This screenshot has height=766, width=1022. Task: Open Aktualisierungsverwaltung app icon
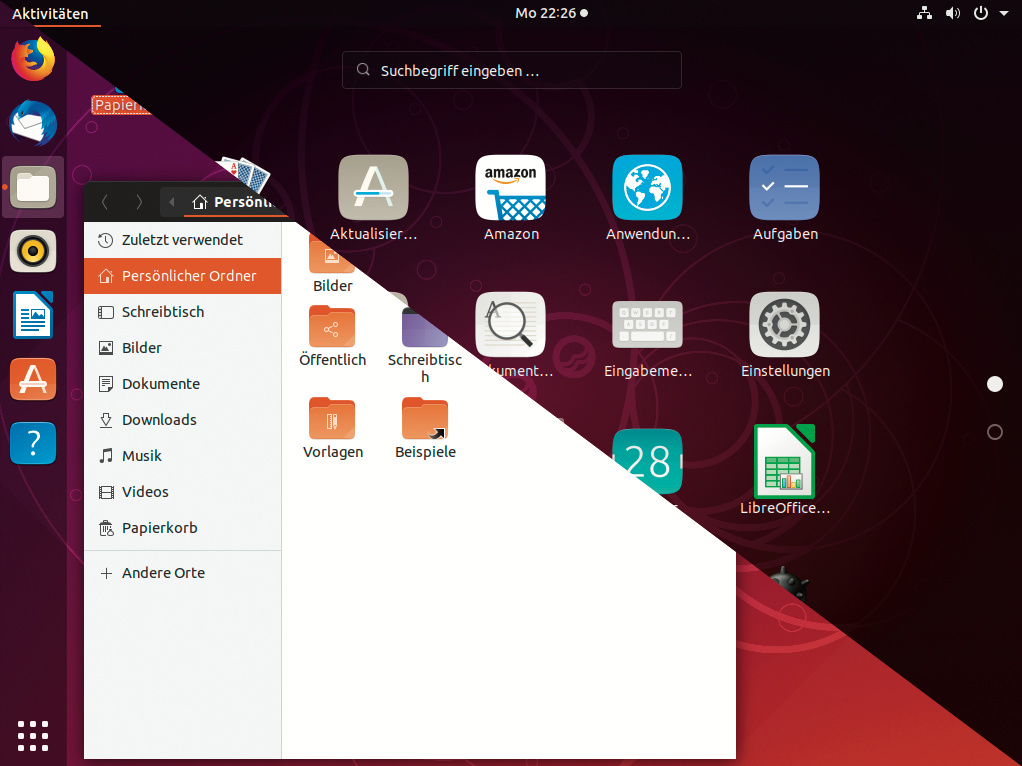coord(373,188)
